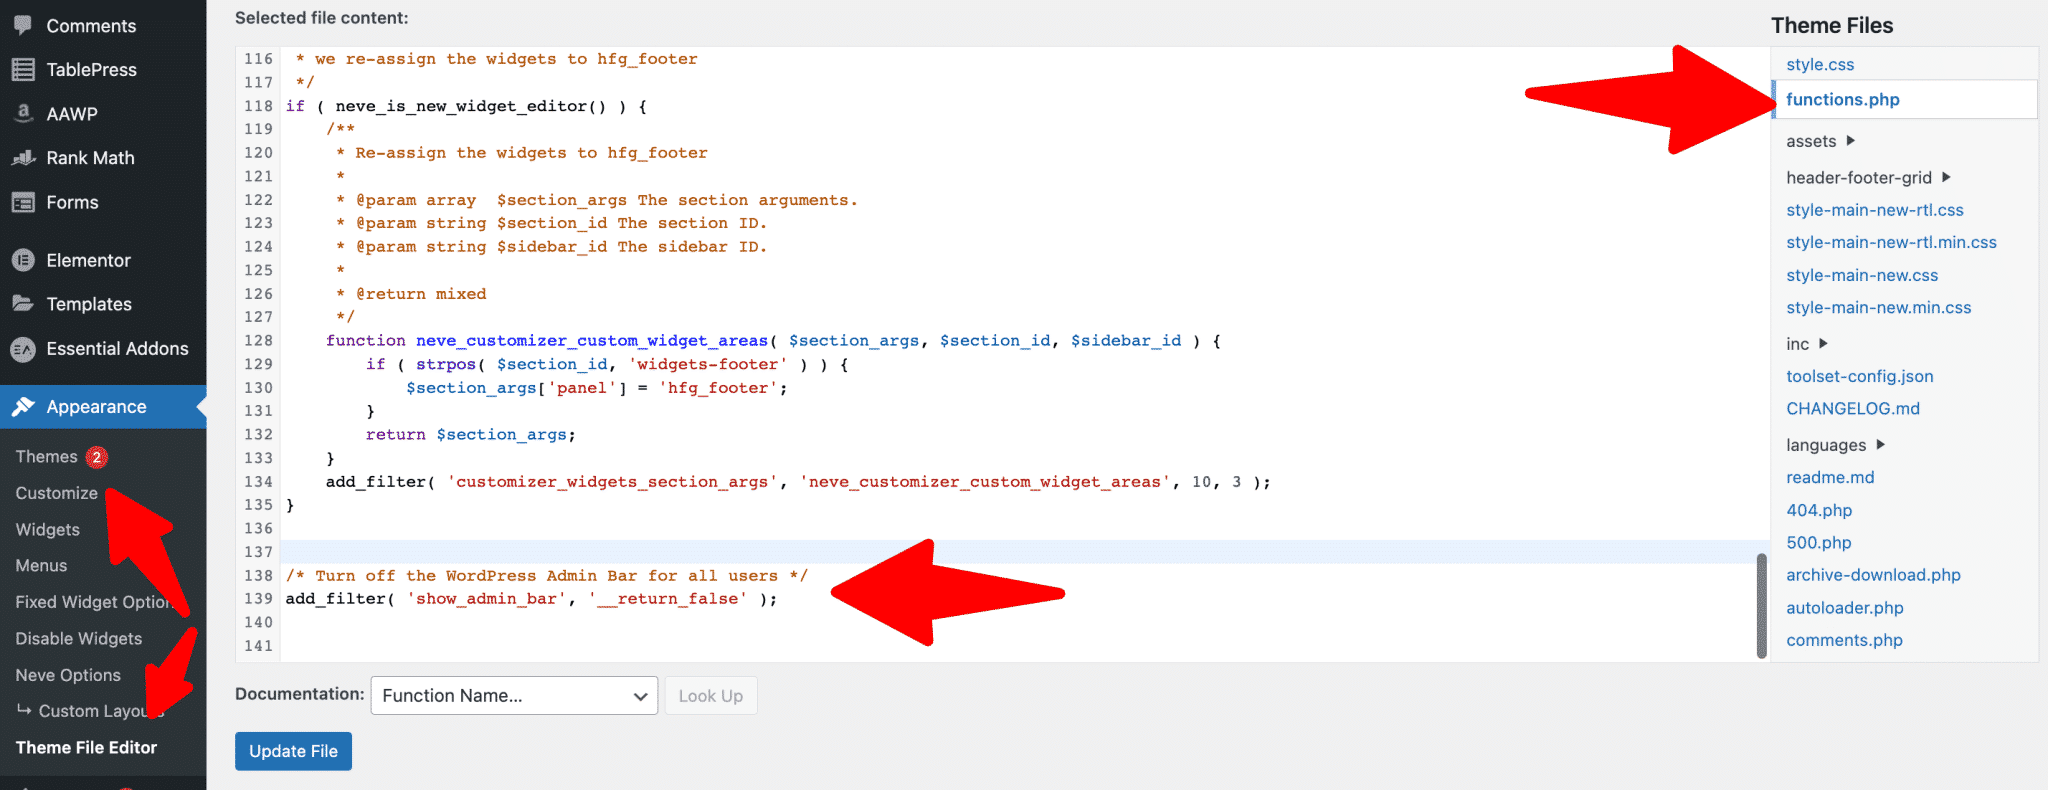2048x790 pixels.
Task: Open the Disable Widgets submenu item
Action: [x=78, y=638]
